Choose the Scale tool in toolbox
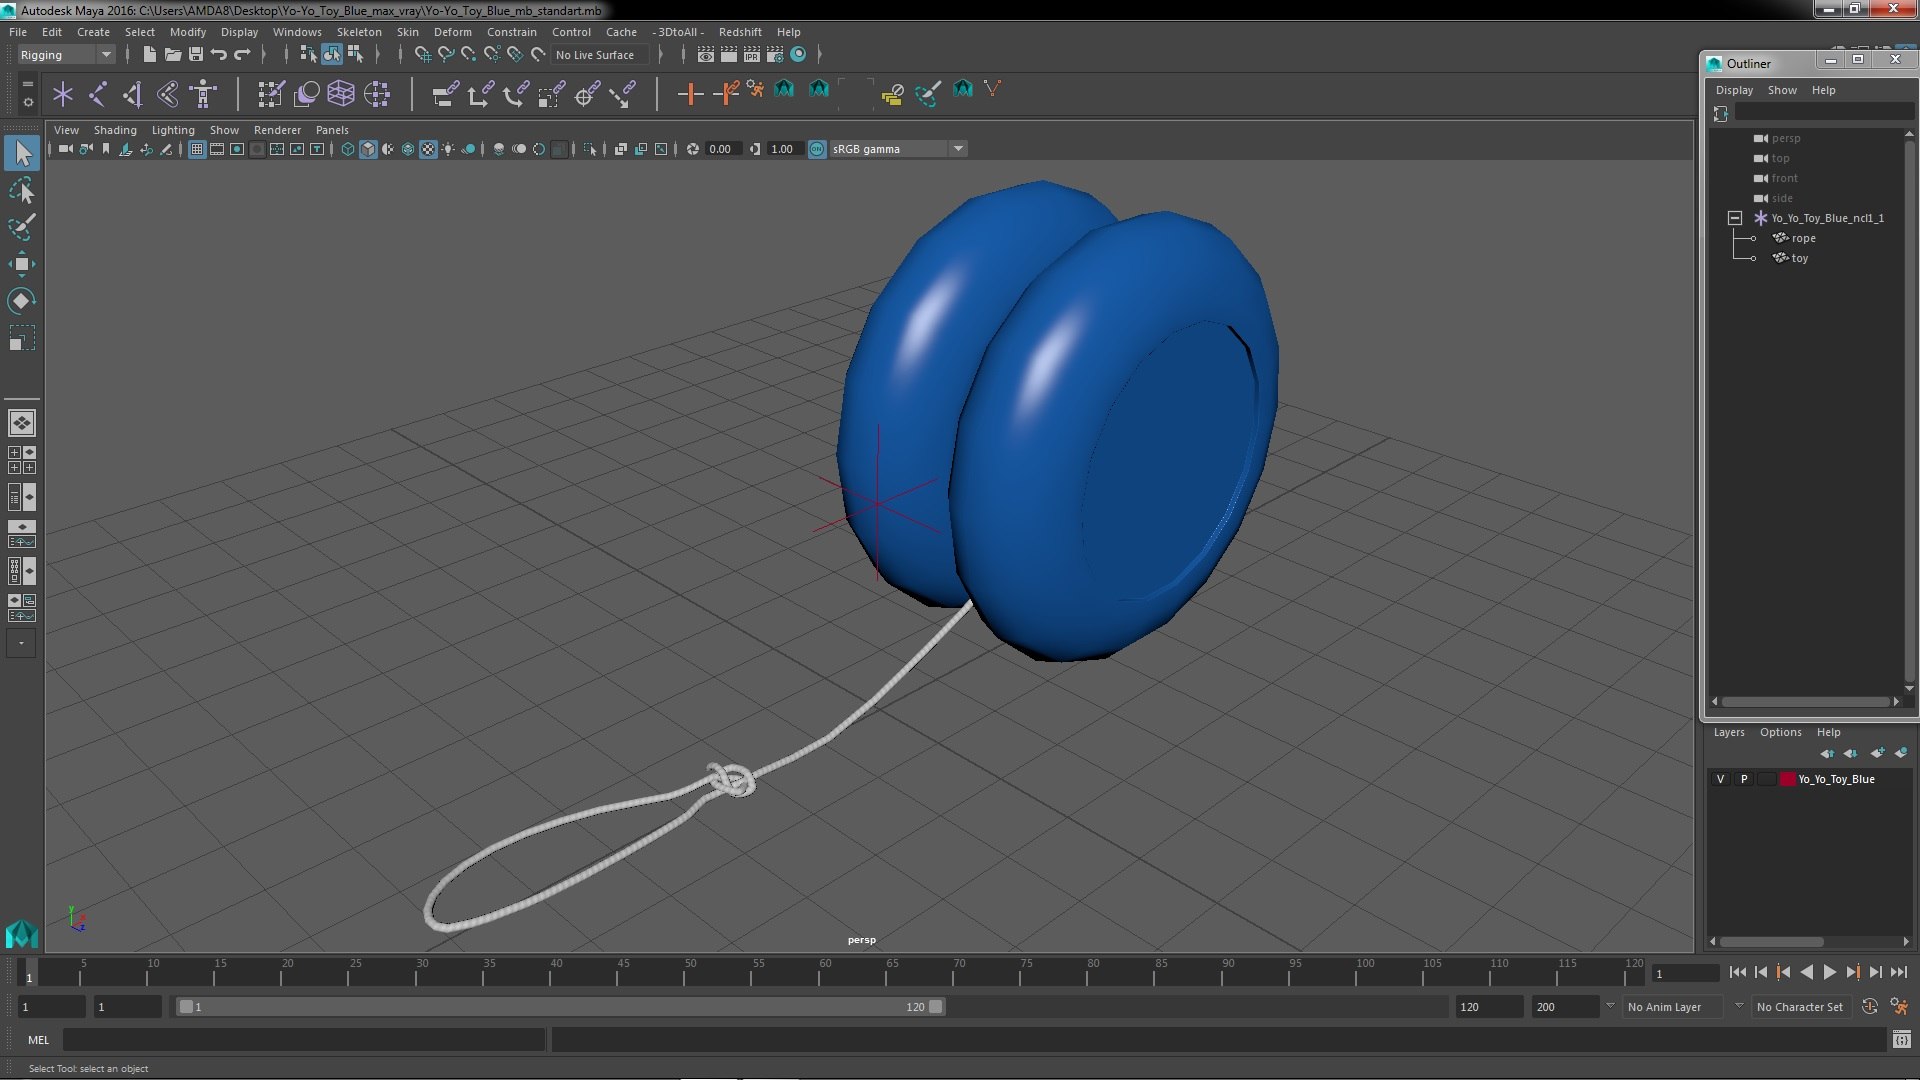 pyautogui.click(x=22, y=338)
